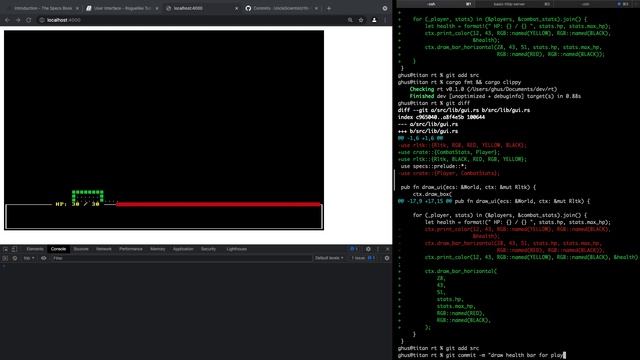
Task: Click the address bar showing localhost:4000
Action: [192, 20]
